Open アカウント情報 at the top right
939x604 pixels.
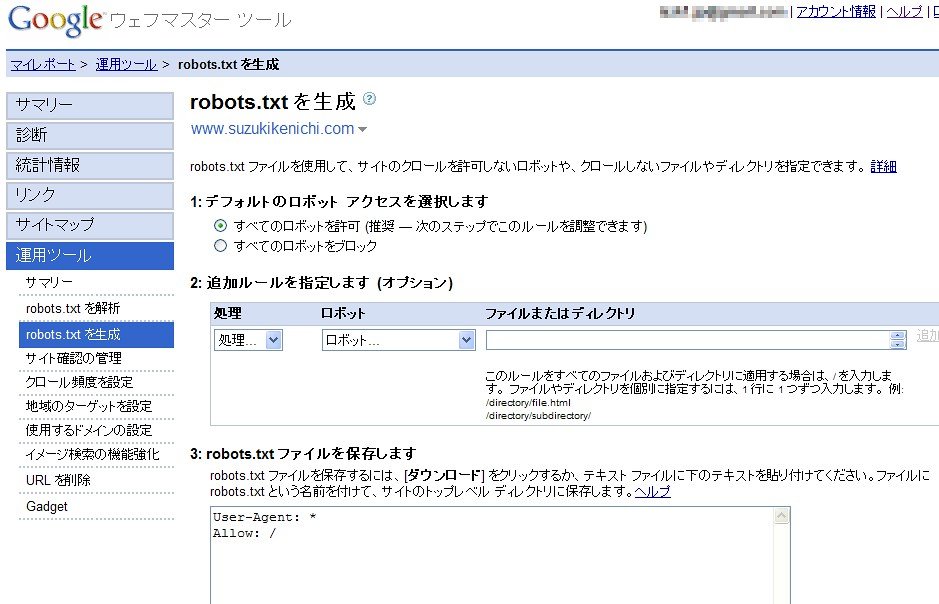(836, 11)
